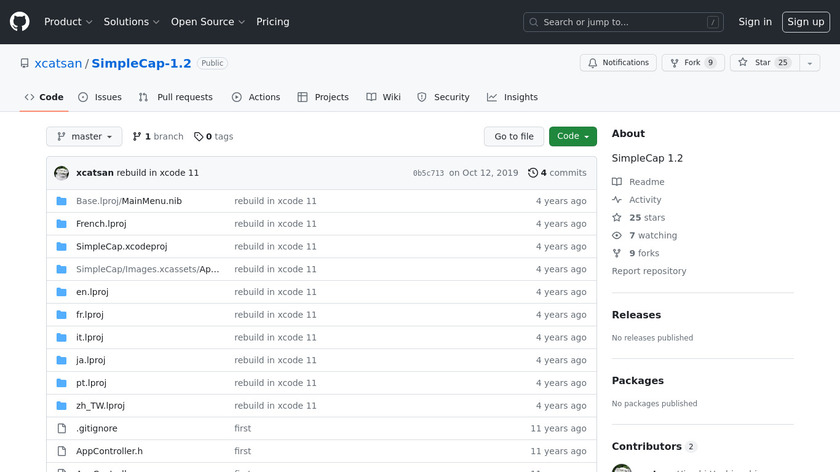The width and height of the screenshot is (840, 472).
Task: Click the Sign up button
Action: [x=805, y=22]
